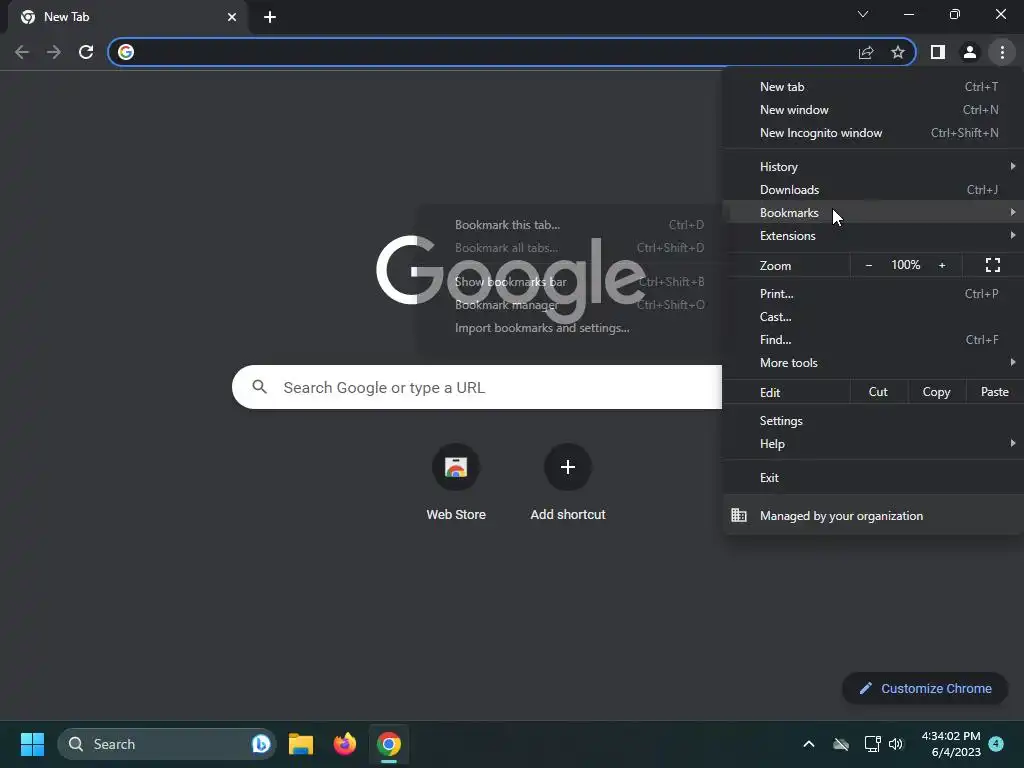Viewport: 1024px width, 768px height.
Task: Select Bookmark all tabs... submenu item
Action: coord(569,248)
